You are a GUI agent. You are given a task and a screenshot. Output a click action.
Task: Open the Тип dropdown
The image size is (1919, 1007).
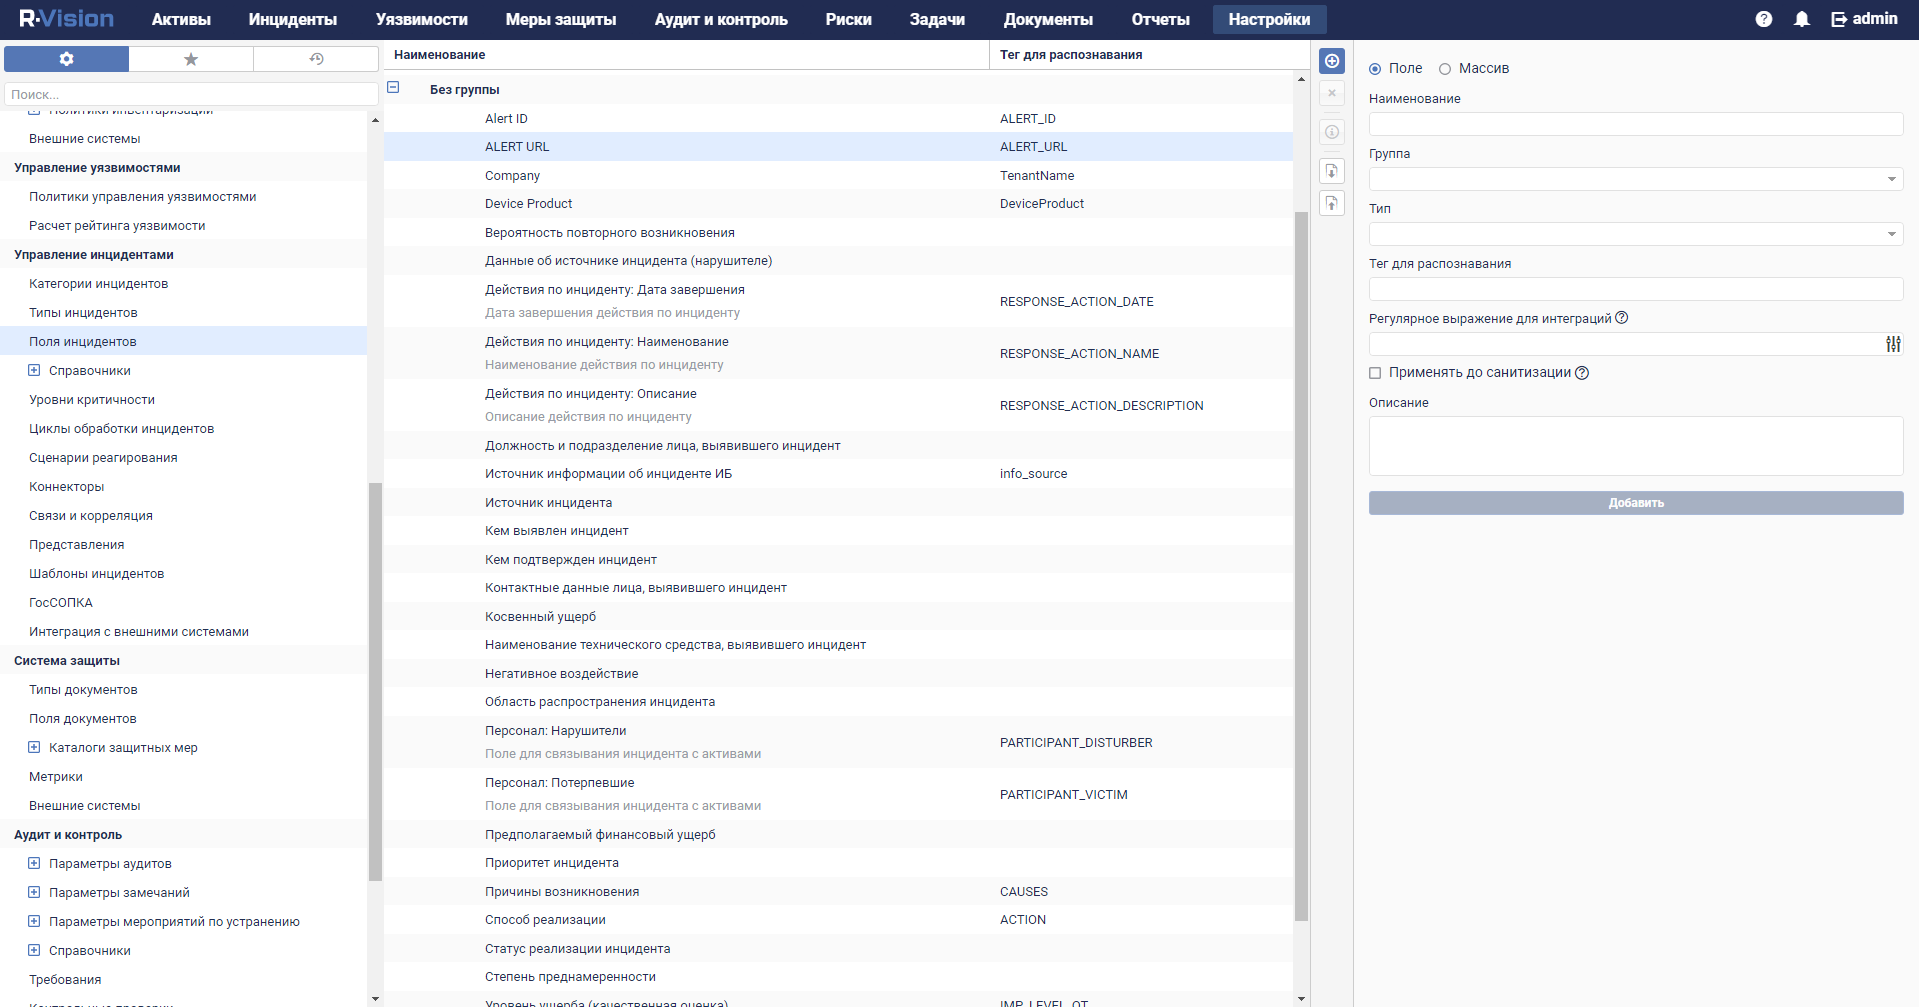pyautogui.click(x=1635, y=234)
